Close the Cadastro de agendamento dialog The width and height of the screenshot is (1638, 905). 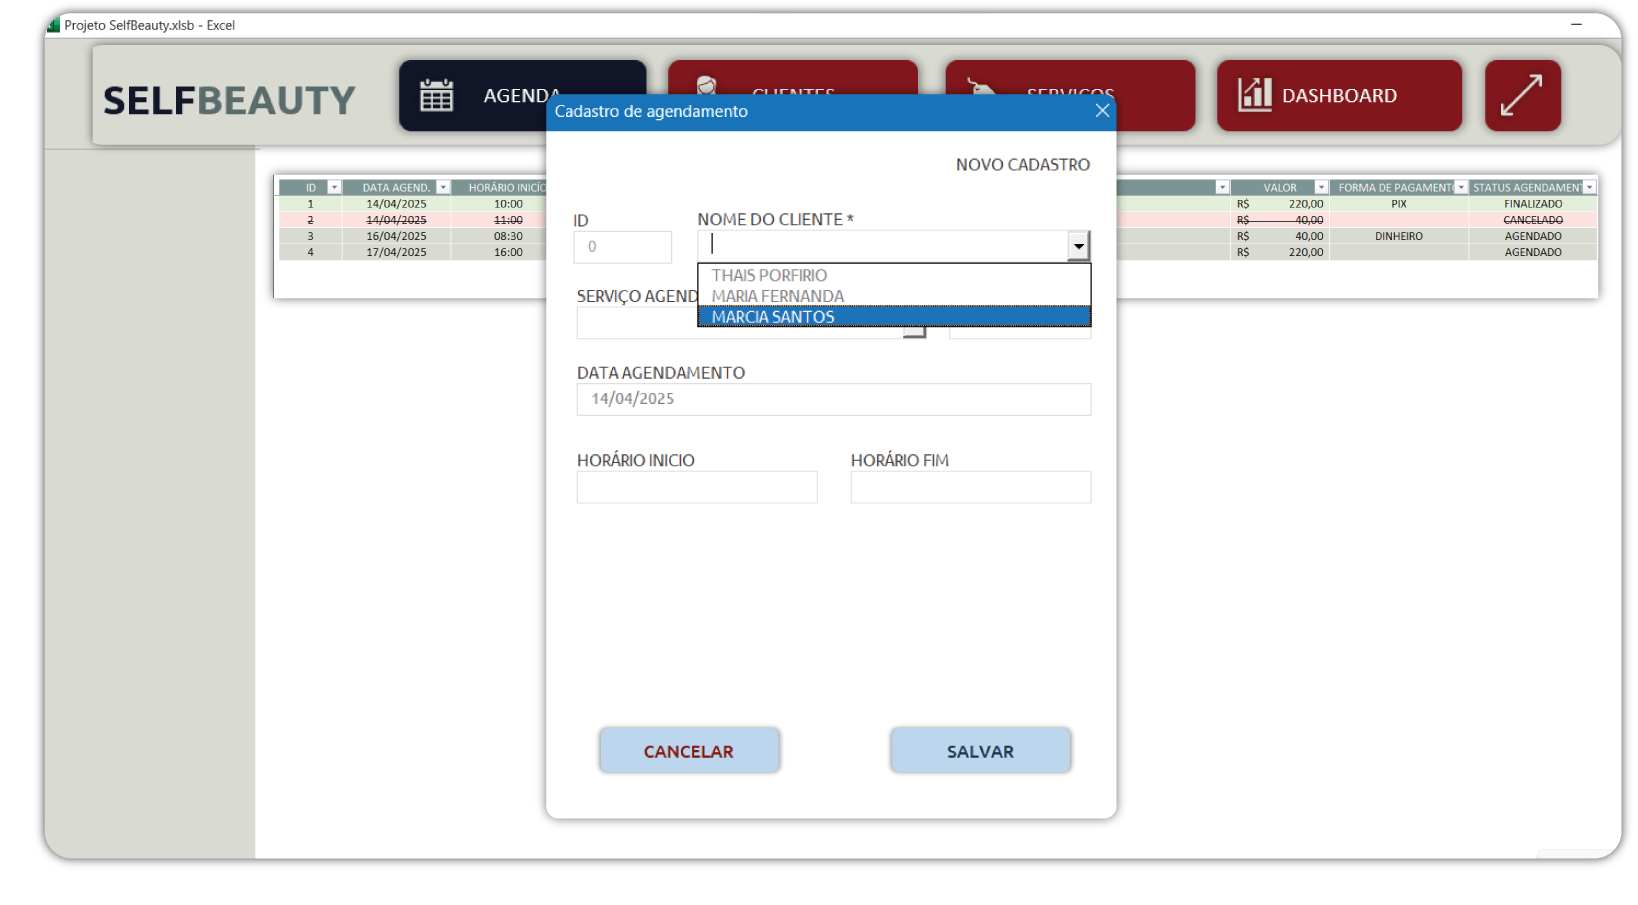(x=1102, y=111)
